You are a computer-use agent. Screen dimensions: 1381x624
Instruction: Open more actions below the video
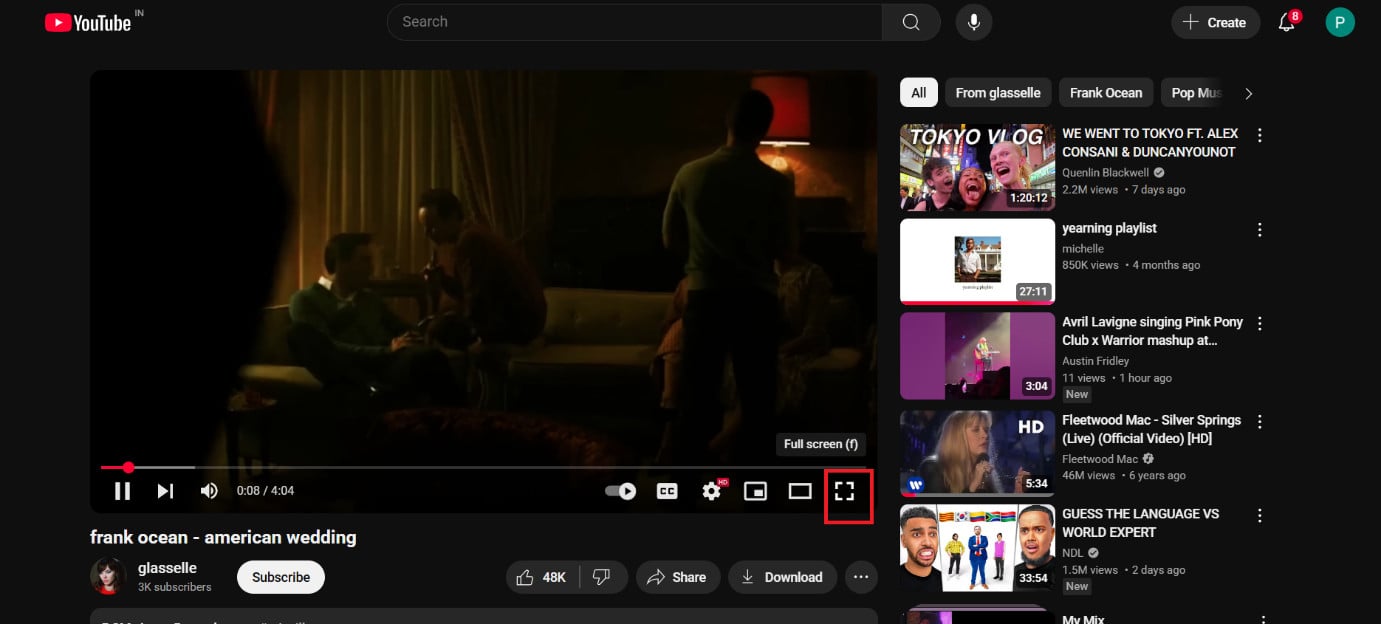(x=861, y=577)
